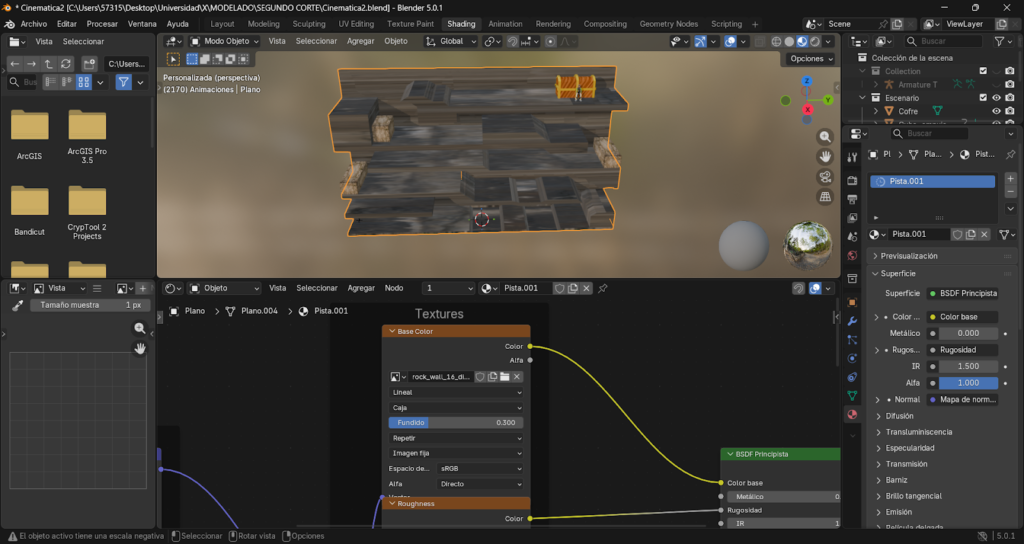Refresh the file browser list
1024x544 pixels.
(x=66, y=63)
